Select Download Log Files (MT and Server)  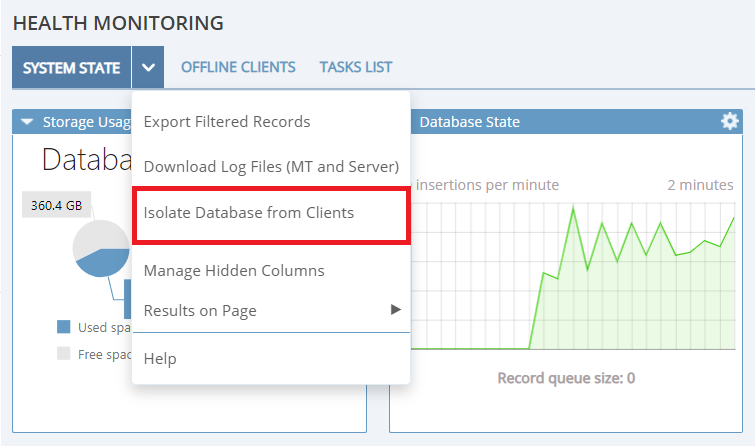pyautogui.click(x=271, y=166)
